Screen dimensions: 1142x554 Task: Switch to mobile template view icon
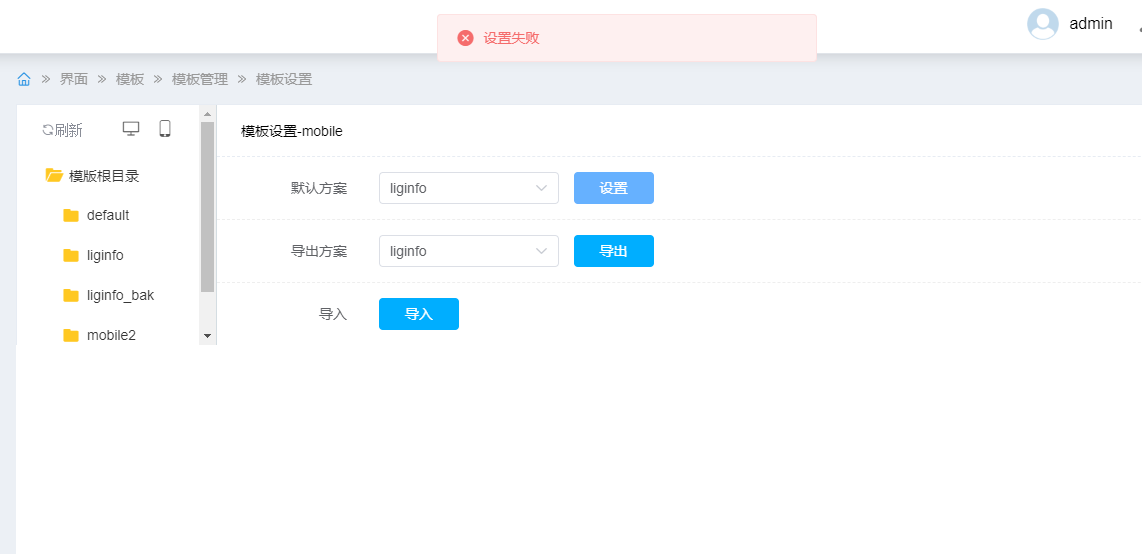165,129
